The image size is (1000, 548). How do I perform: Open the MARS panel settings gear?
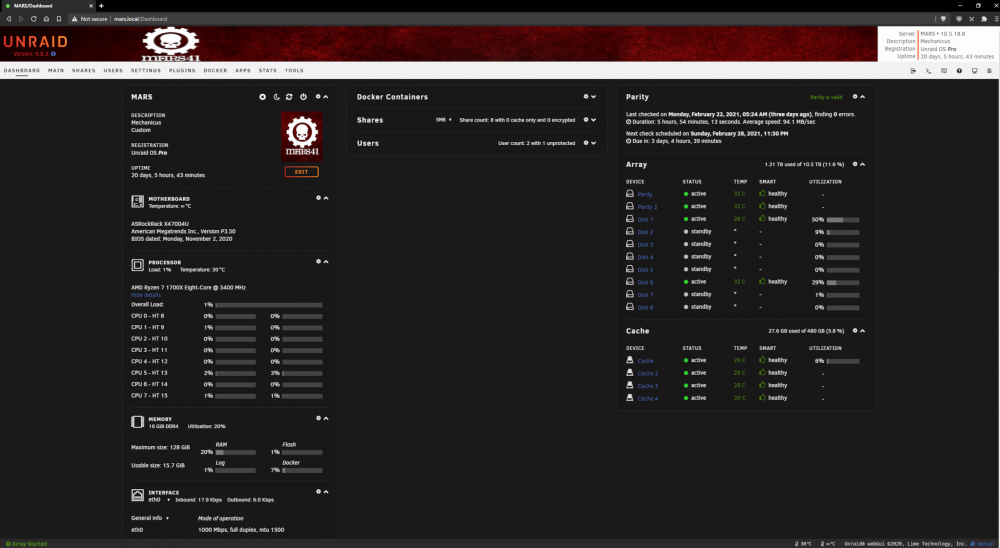[318, 97]
